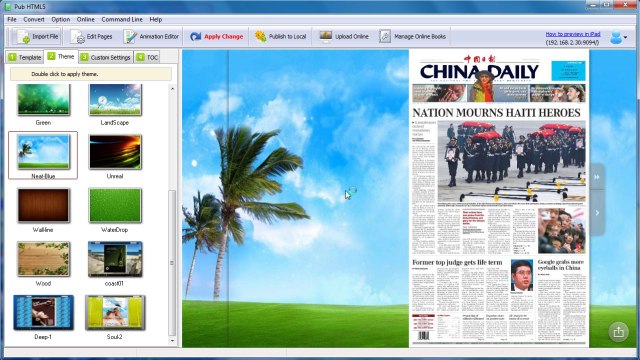Open Edit Pages tool

pyautogui.click(x=91, y=37)
